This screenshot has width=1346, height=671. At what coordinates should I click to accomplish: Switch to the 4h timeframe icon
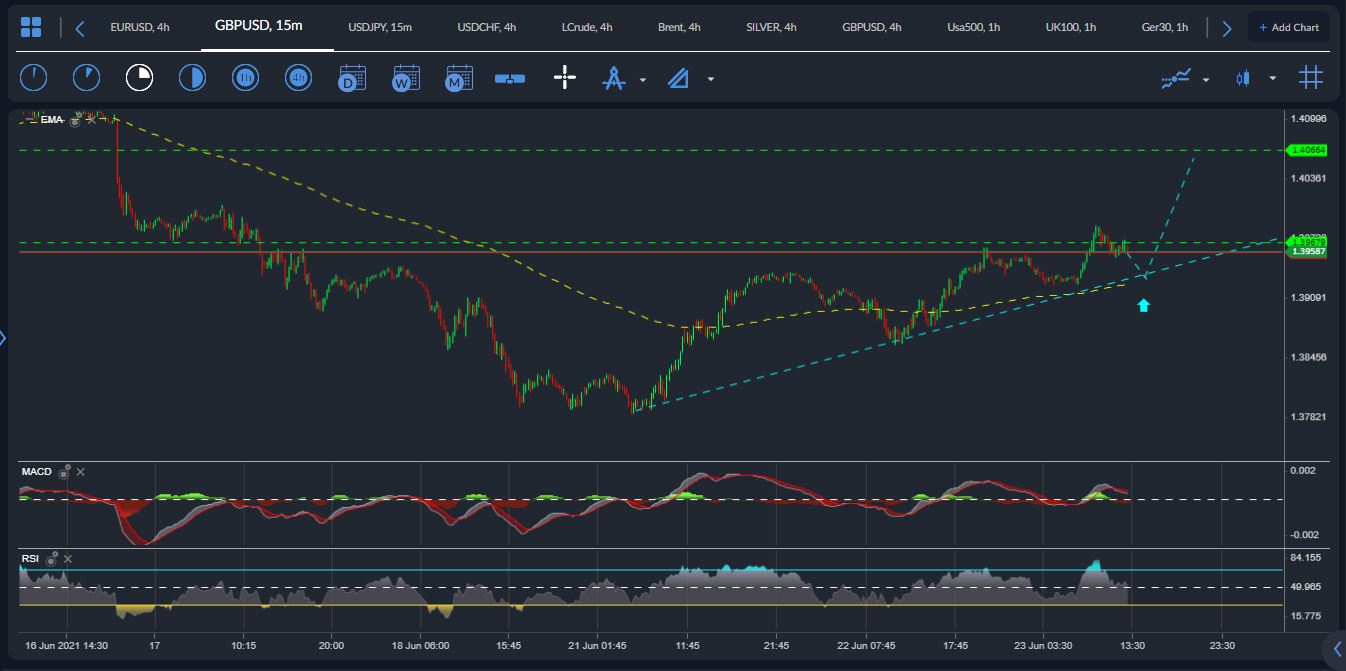pos(298,77)
